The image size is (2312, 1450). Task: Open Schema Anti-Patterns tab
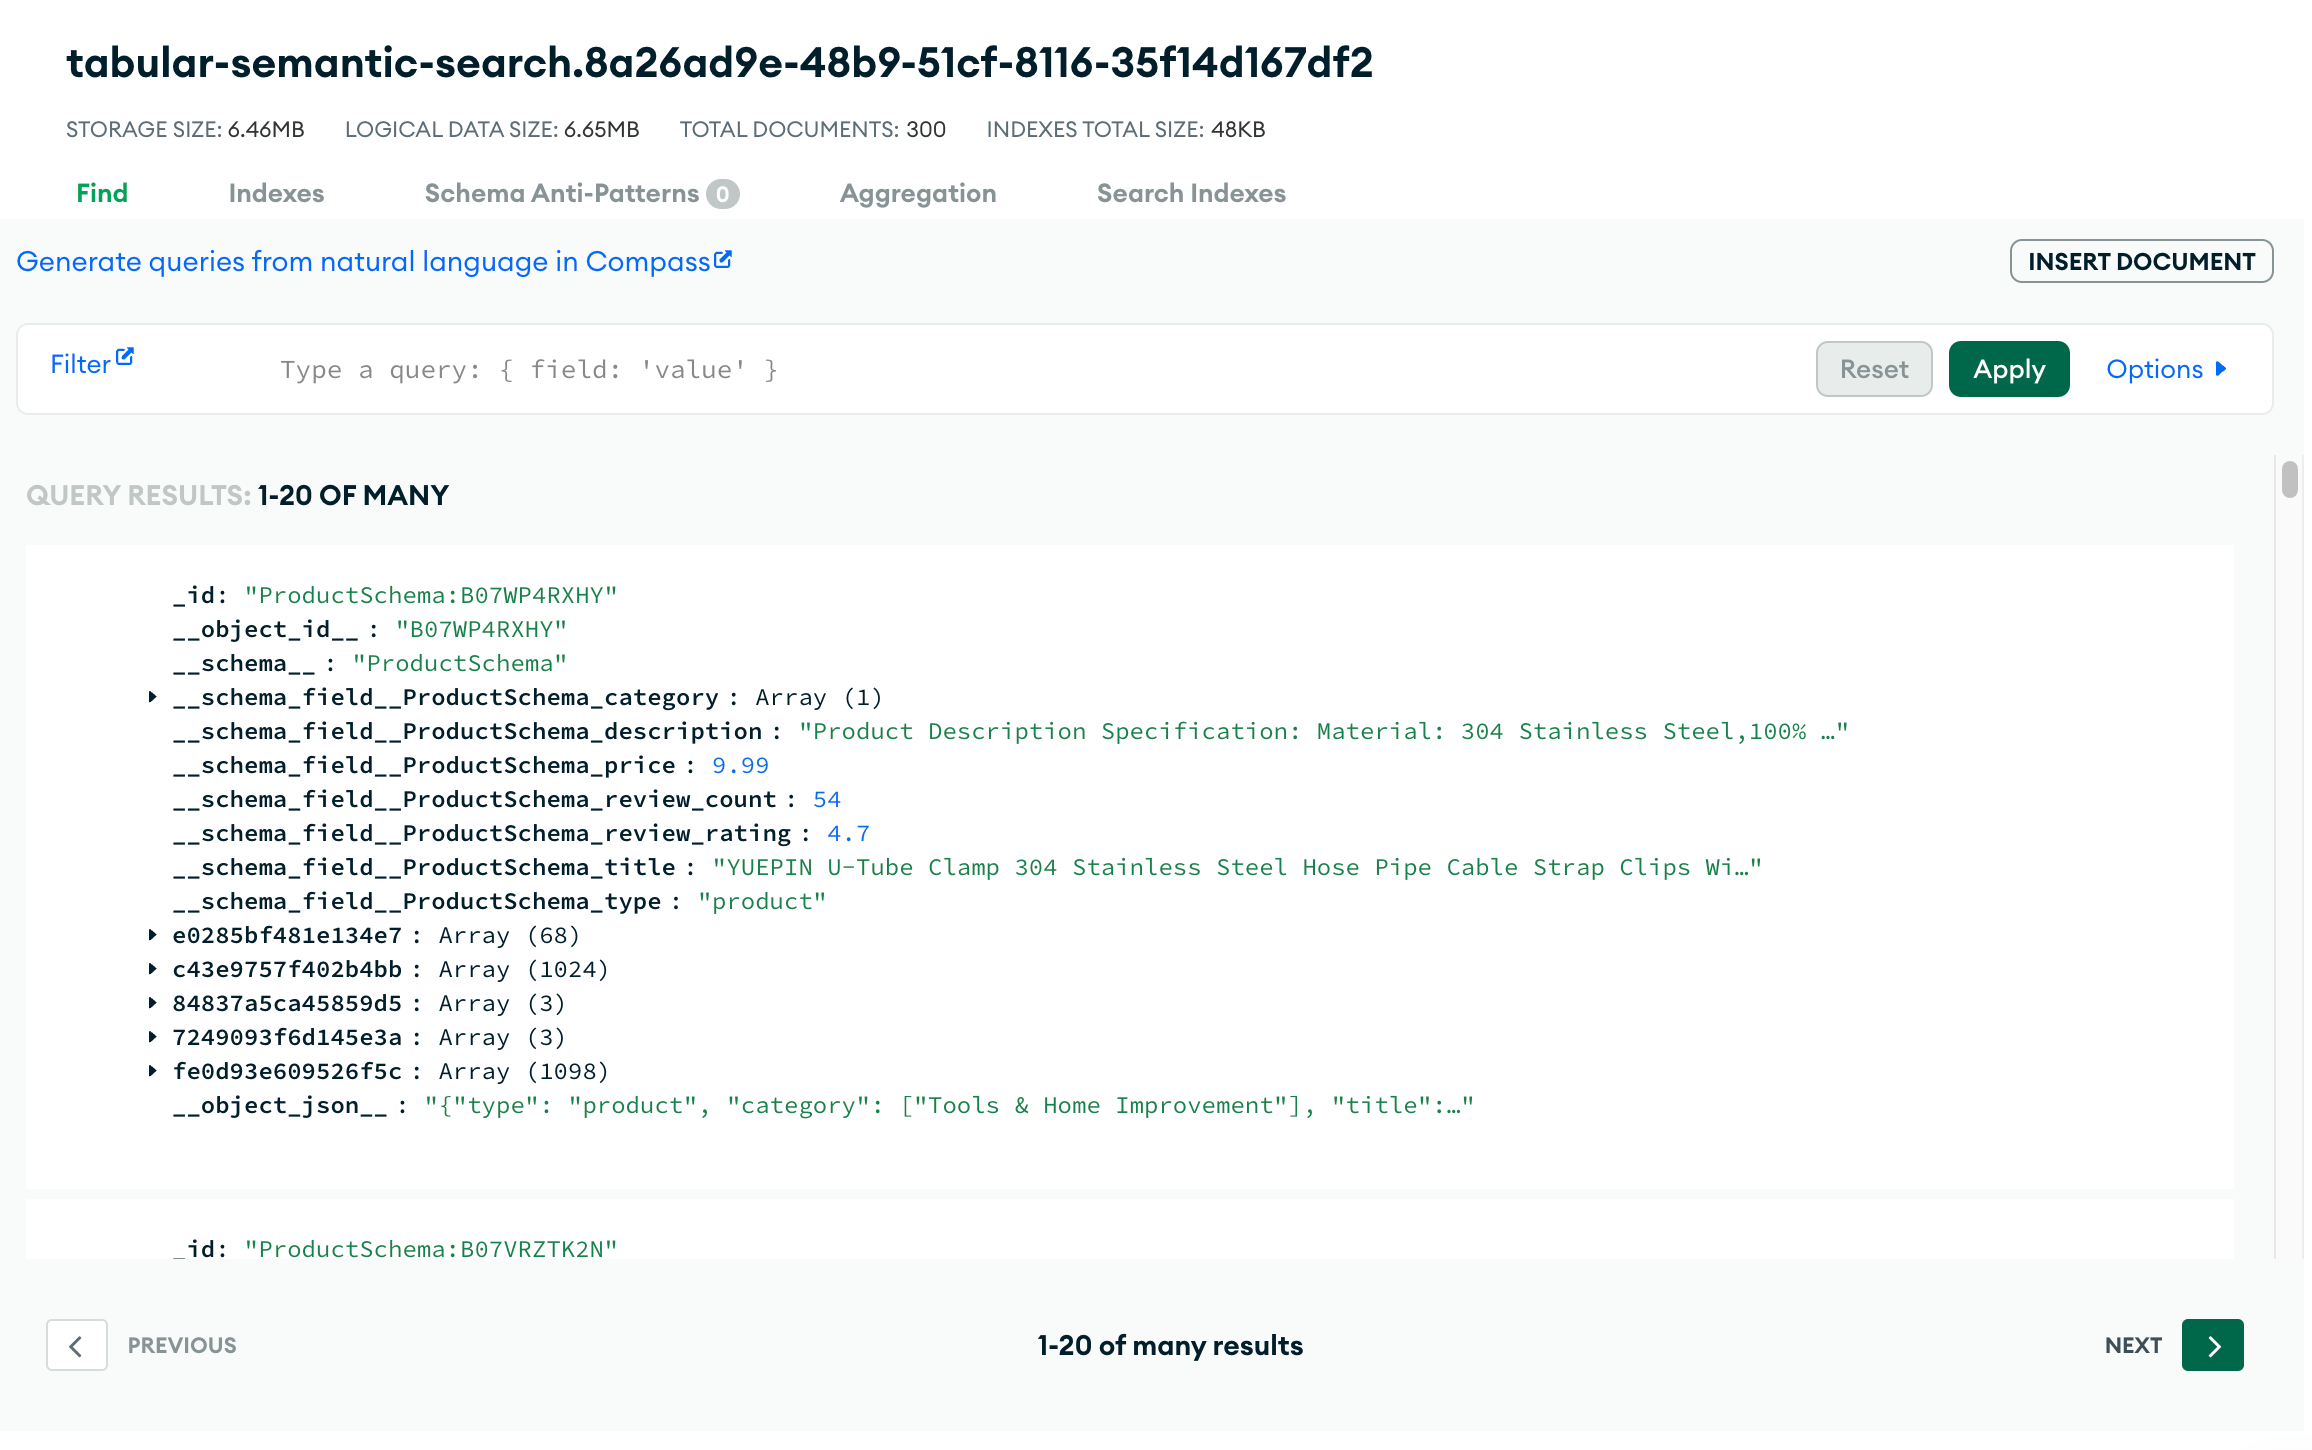coord(581,193)
